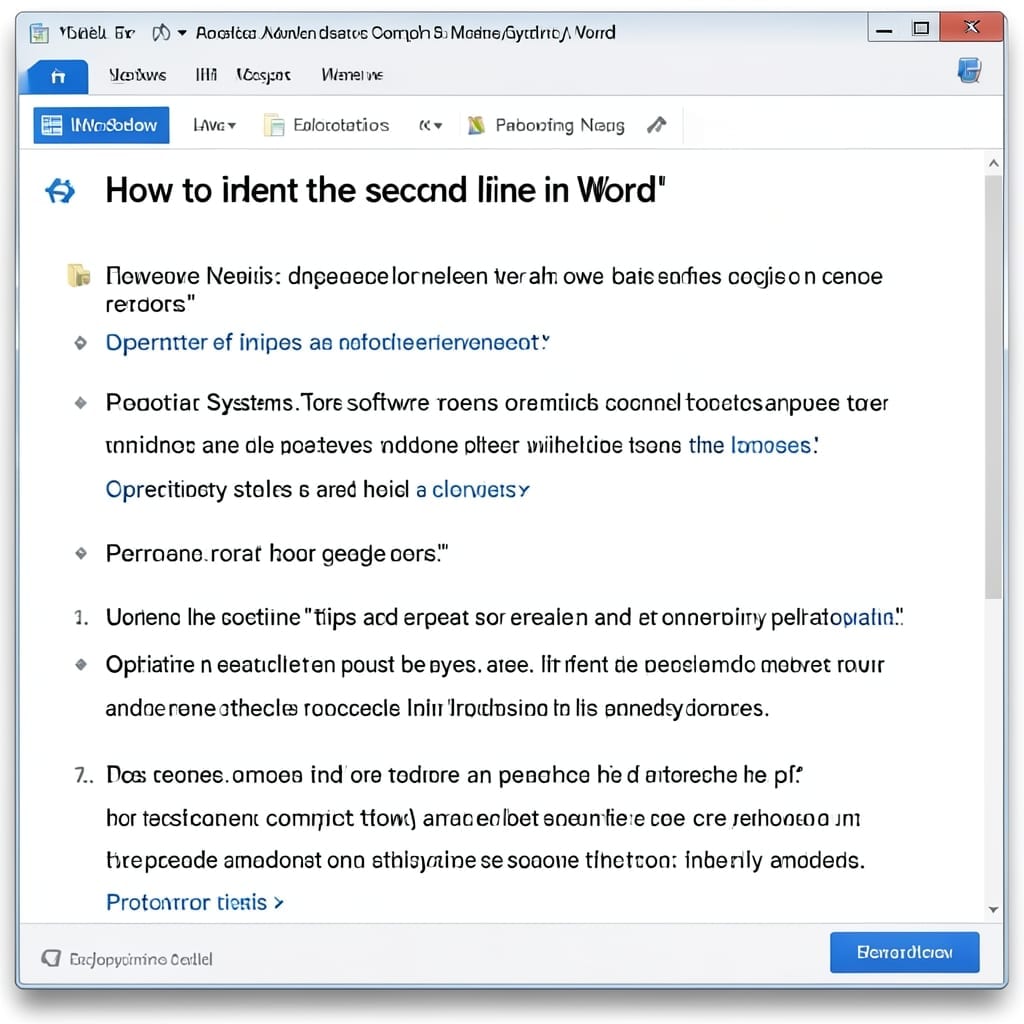Image resolution: width=1024 pixels, height=1024 pixels.
Task: Click the blue INVosbdow toolbar button
Action: pos(101,125)
